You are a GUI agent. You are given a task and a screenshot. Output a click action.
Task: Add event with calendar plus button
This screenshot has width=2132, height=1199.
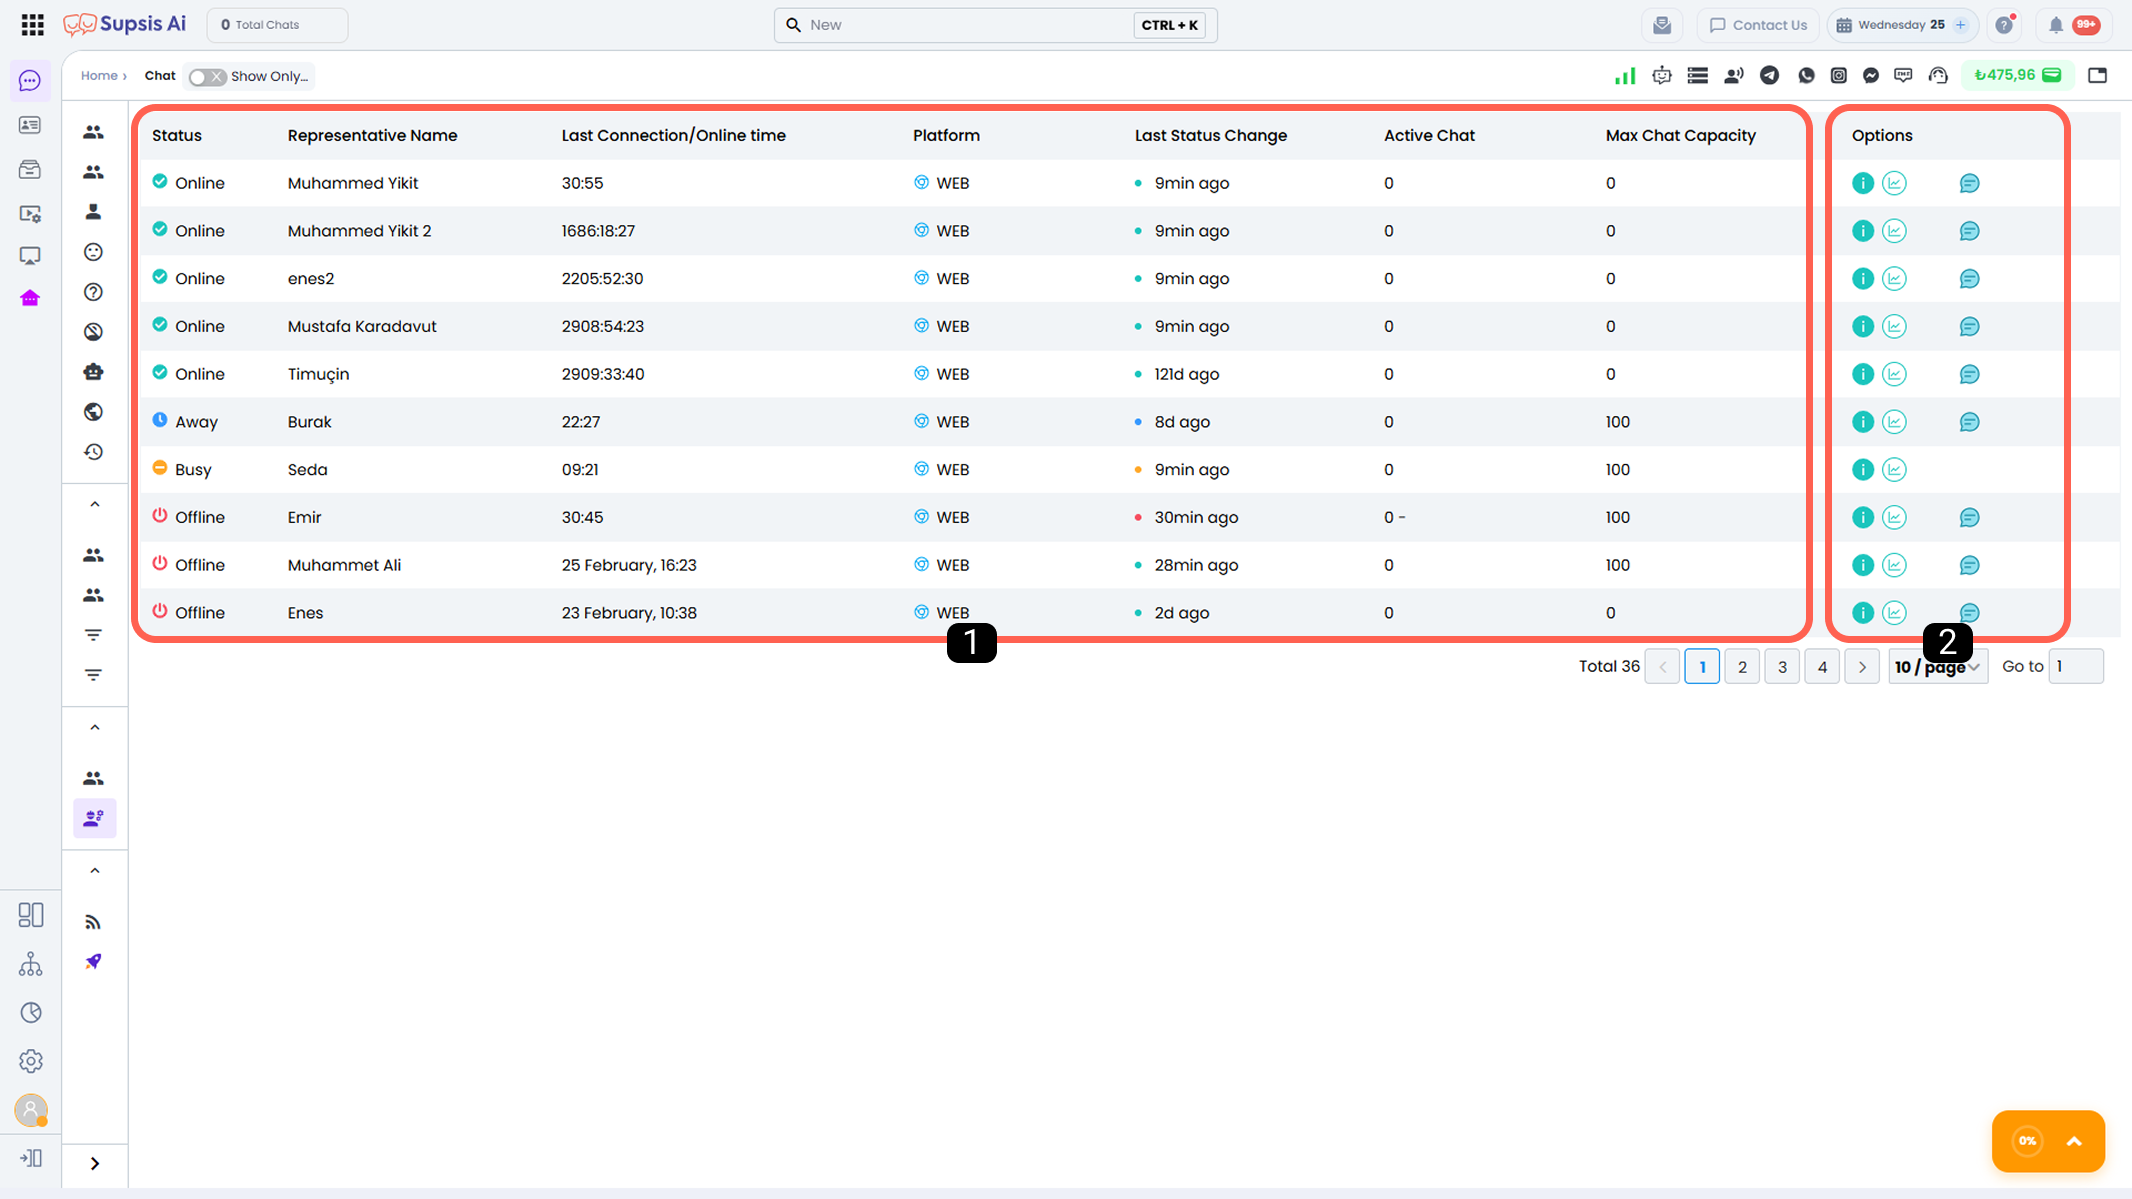pyautogui.click(x=1960, y=25)
